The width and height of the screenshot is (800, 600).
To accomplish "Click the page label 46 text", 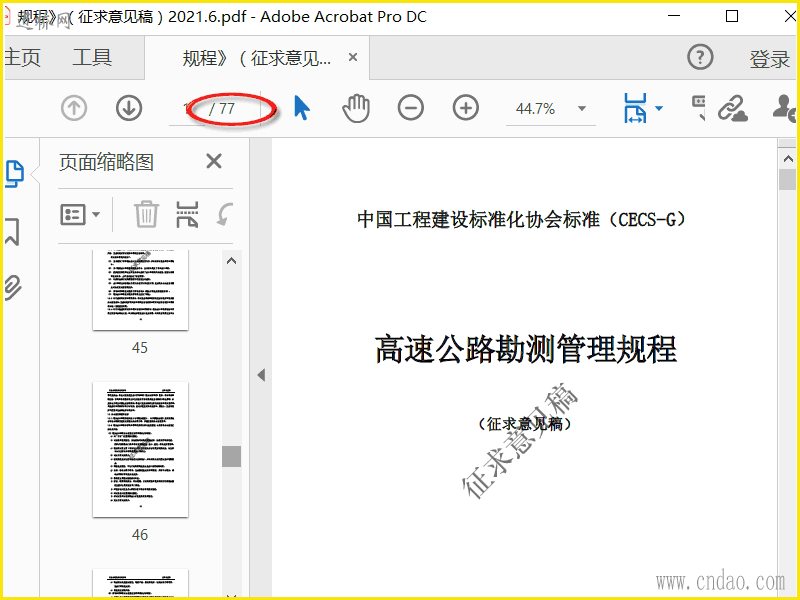I will click(x=140, y=535).
